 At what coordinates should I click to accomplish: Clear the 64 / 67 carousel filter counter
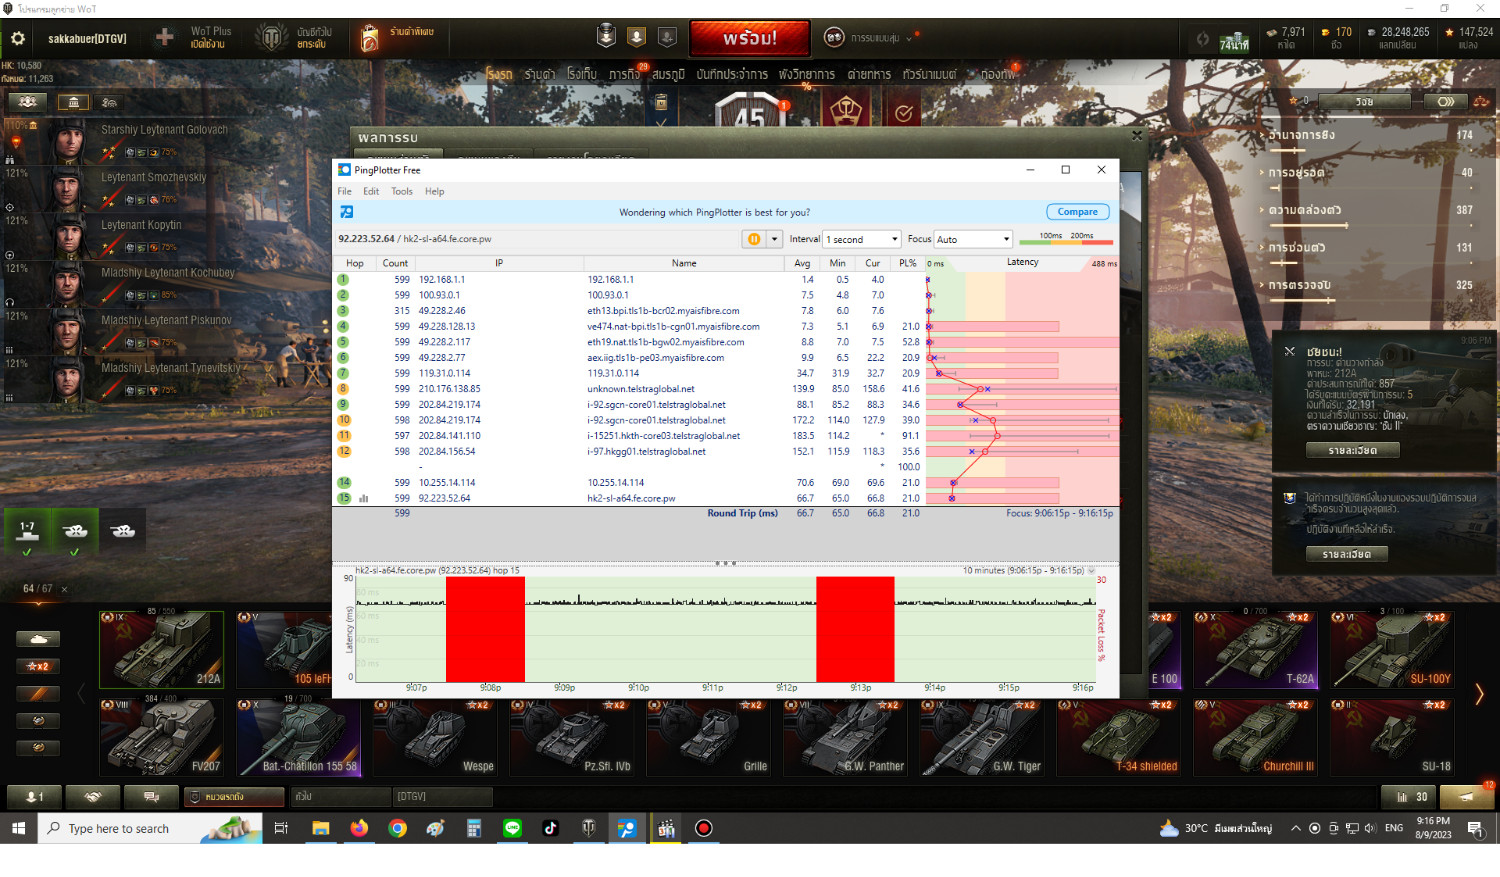pos(65,589)
